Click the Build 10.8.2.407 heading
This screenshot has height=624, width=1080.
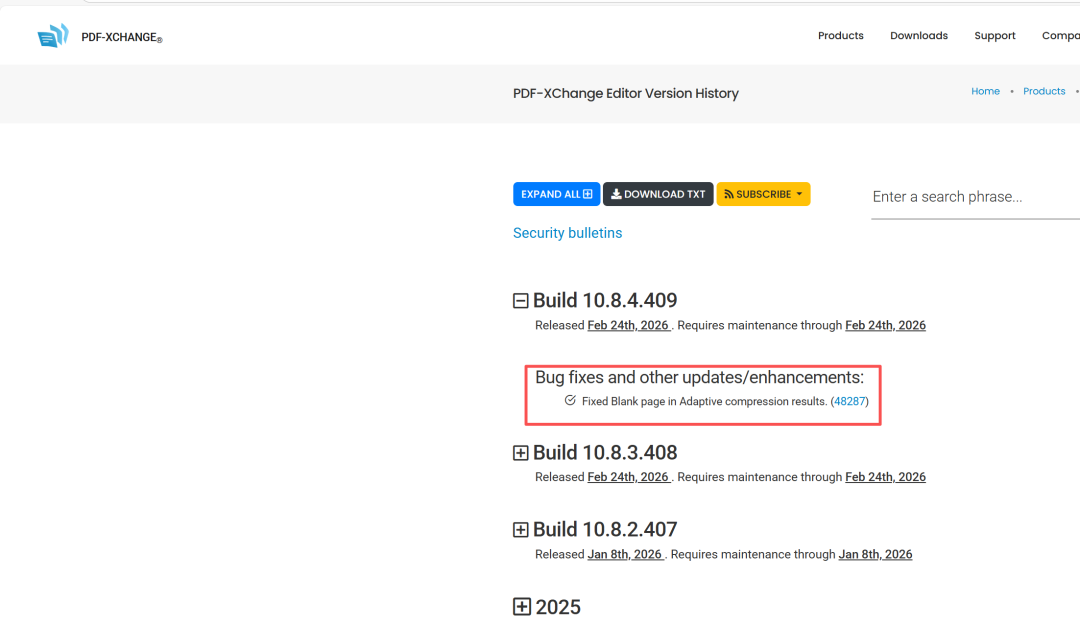point(605,530)
